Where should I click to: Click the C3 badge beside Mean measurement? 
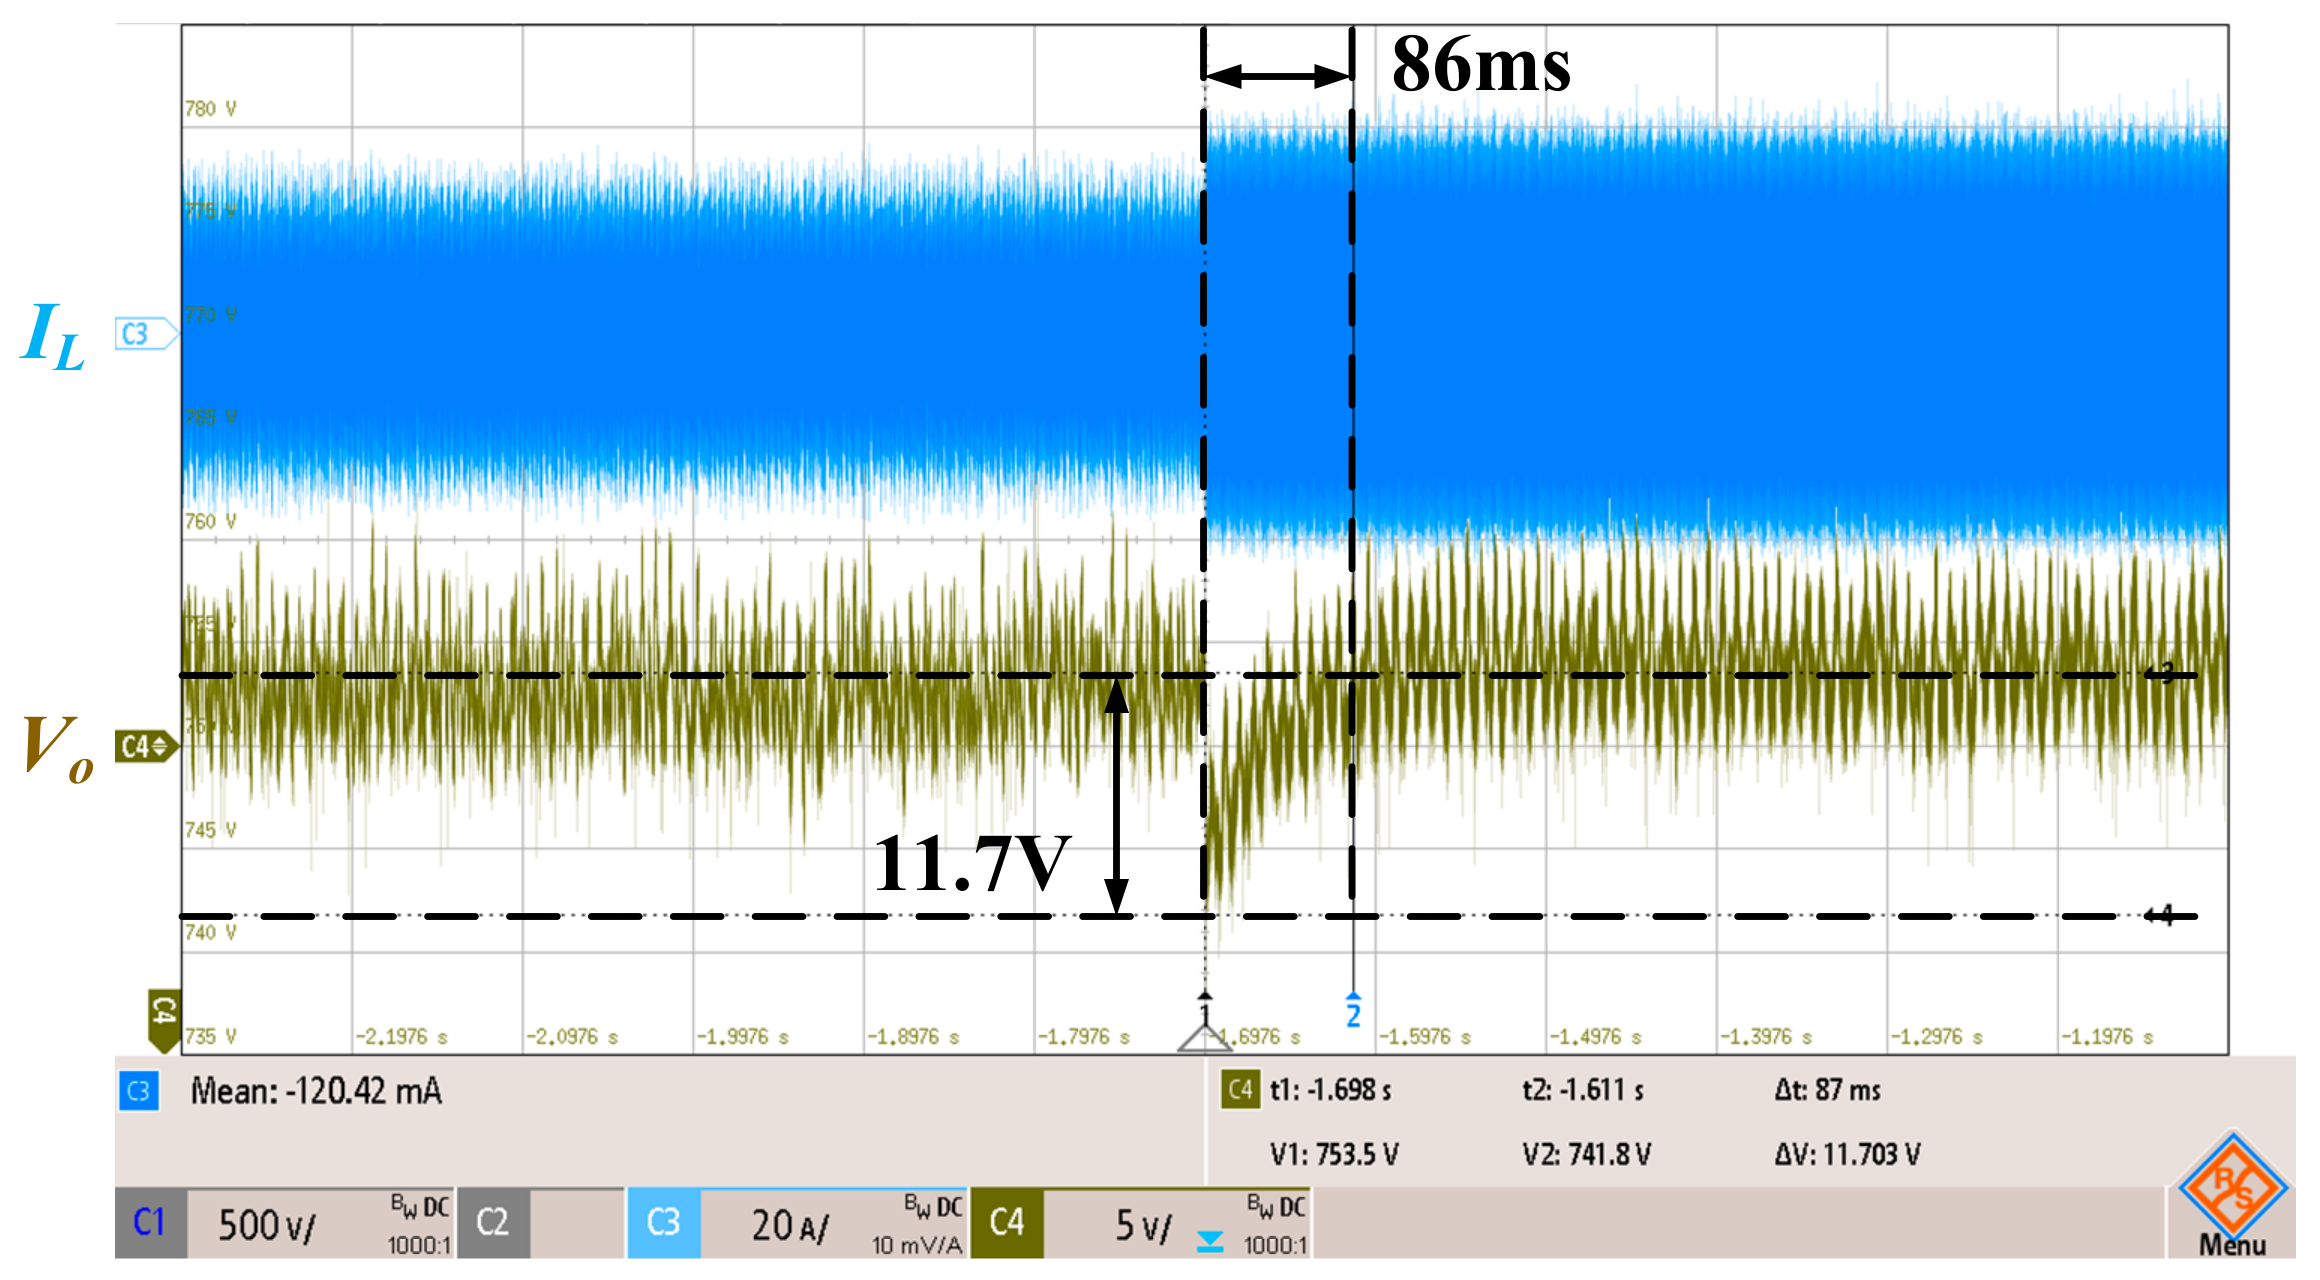pos(139,1091)
